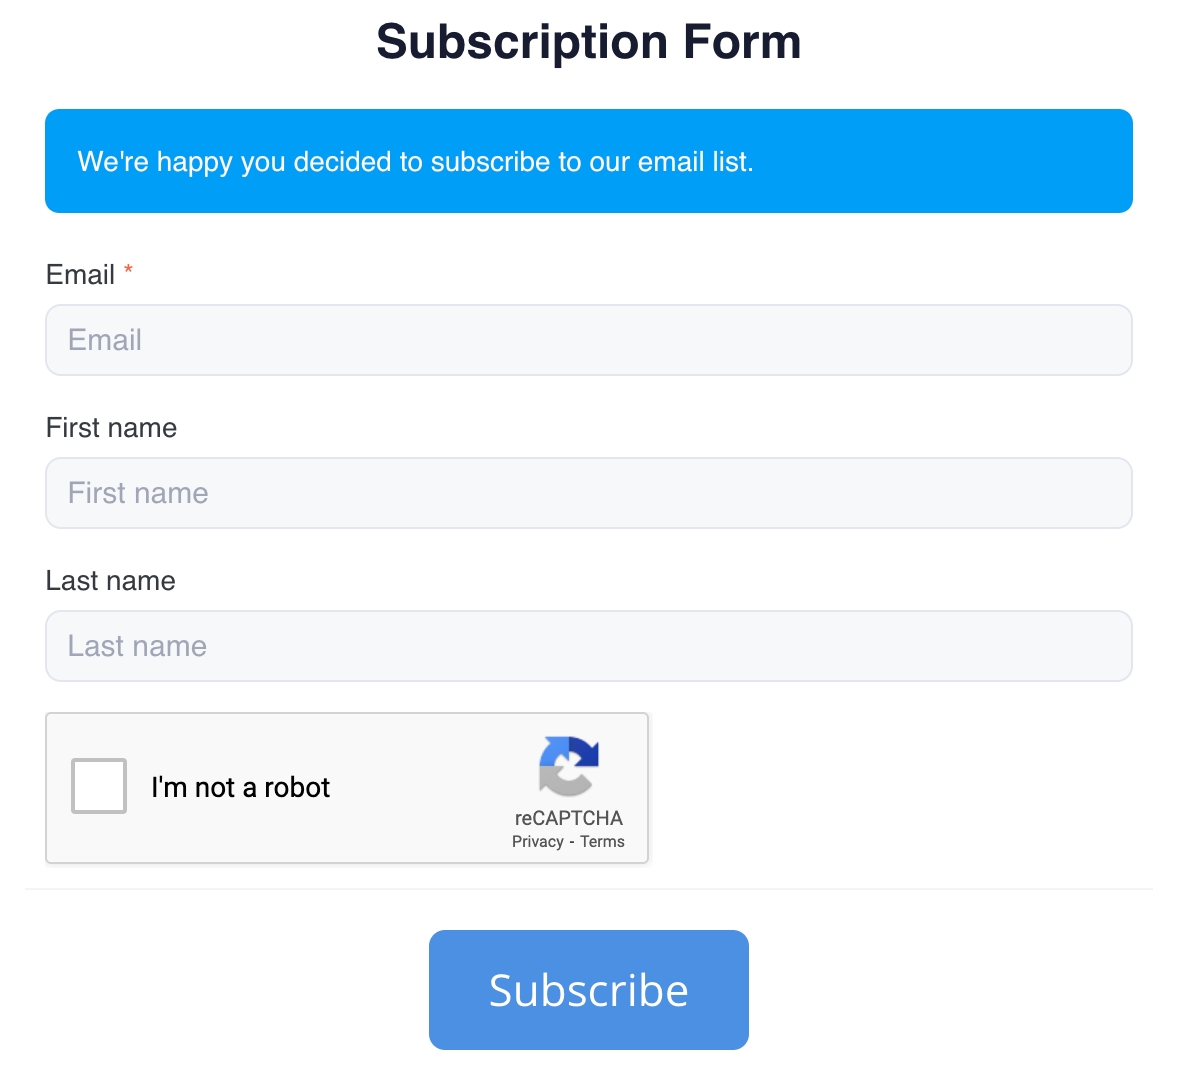Open the reCAPTCHA Terms link
The image size is (1180, 1082).
pyautogui.click(x=602, y=842)
